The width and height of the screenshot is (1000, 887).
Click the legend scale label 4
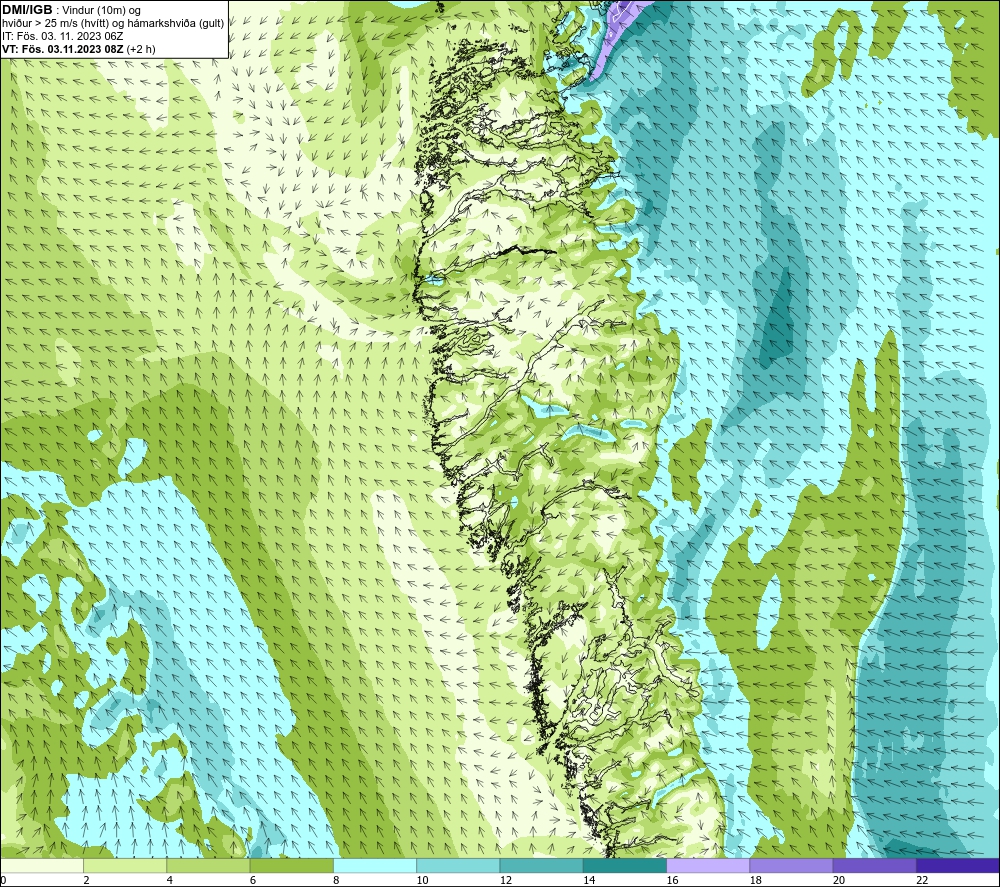(x=170, y=880)
